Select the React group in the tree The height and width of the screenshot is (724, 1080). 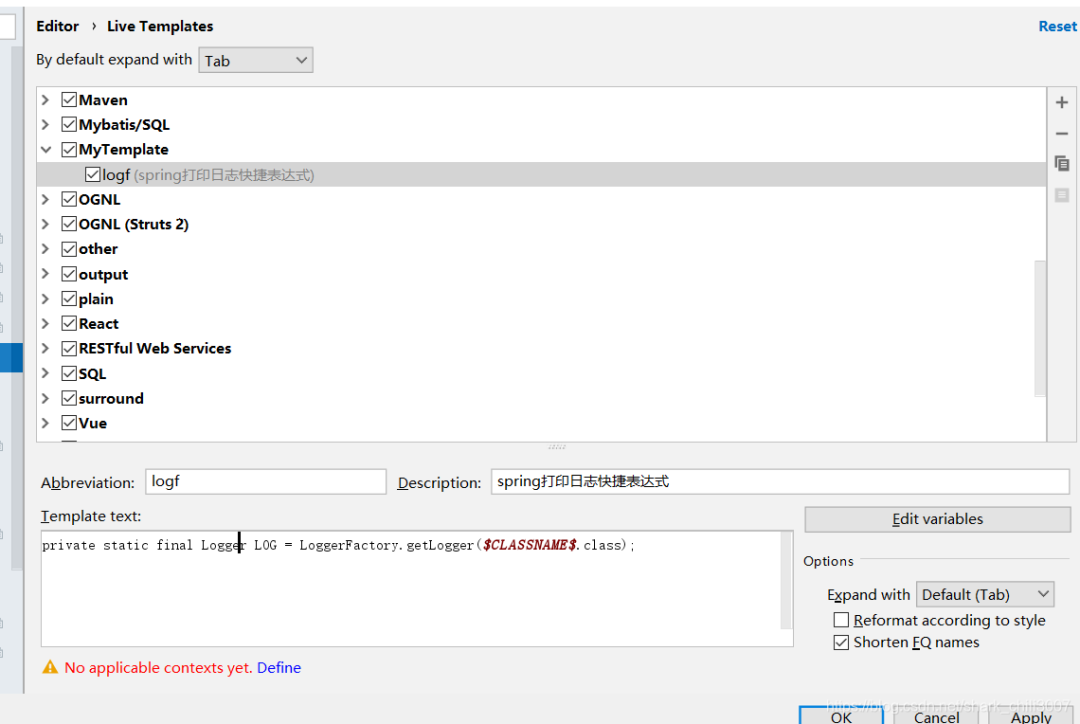[98, 324]
